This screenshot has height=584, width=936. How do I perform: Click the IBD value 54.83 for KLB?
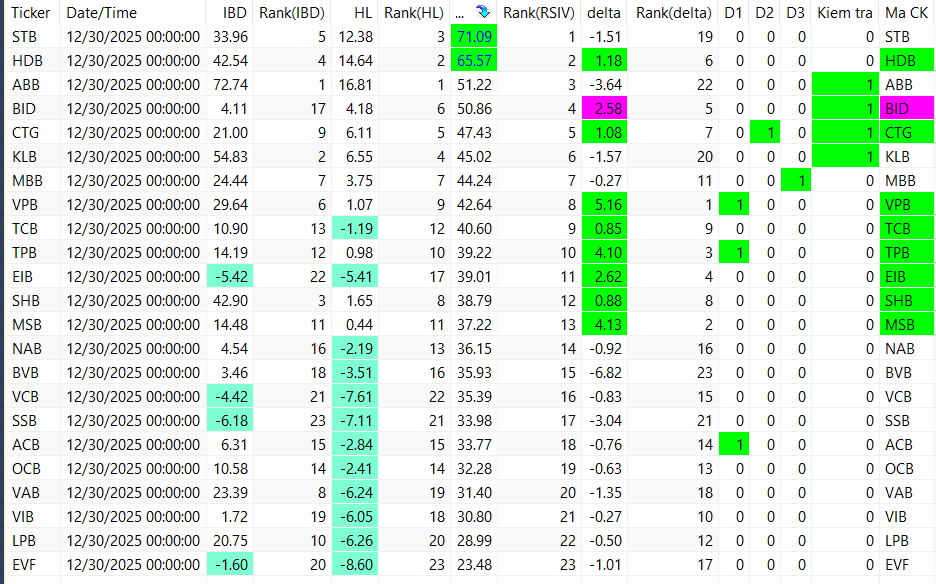(230, 156)
